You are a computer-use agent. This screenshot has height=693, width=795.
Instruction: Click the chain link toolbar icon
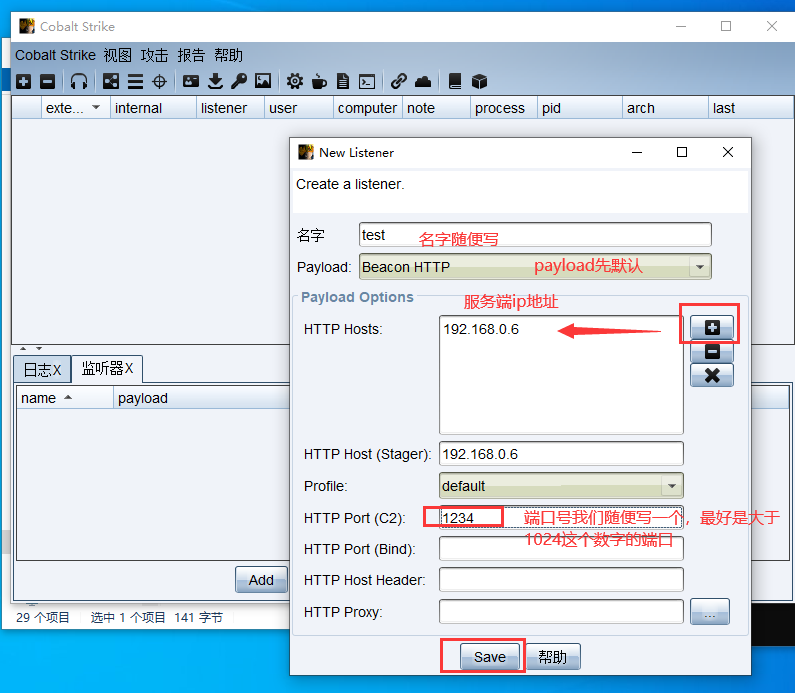coord(399,81)
